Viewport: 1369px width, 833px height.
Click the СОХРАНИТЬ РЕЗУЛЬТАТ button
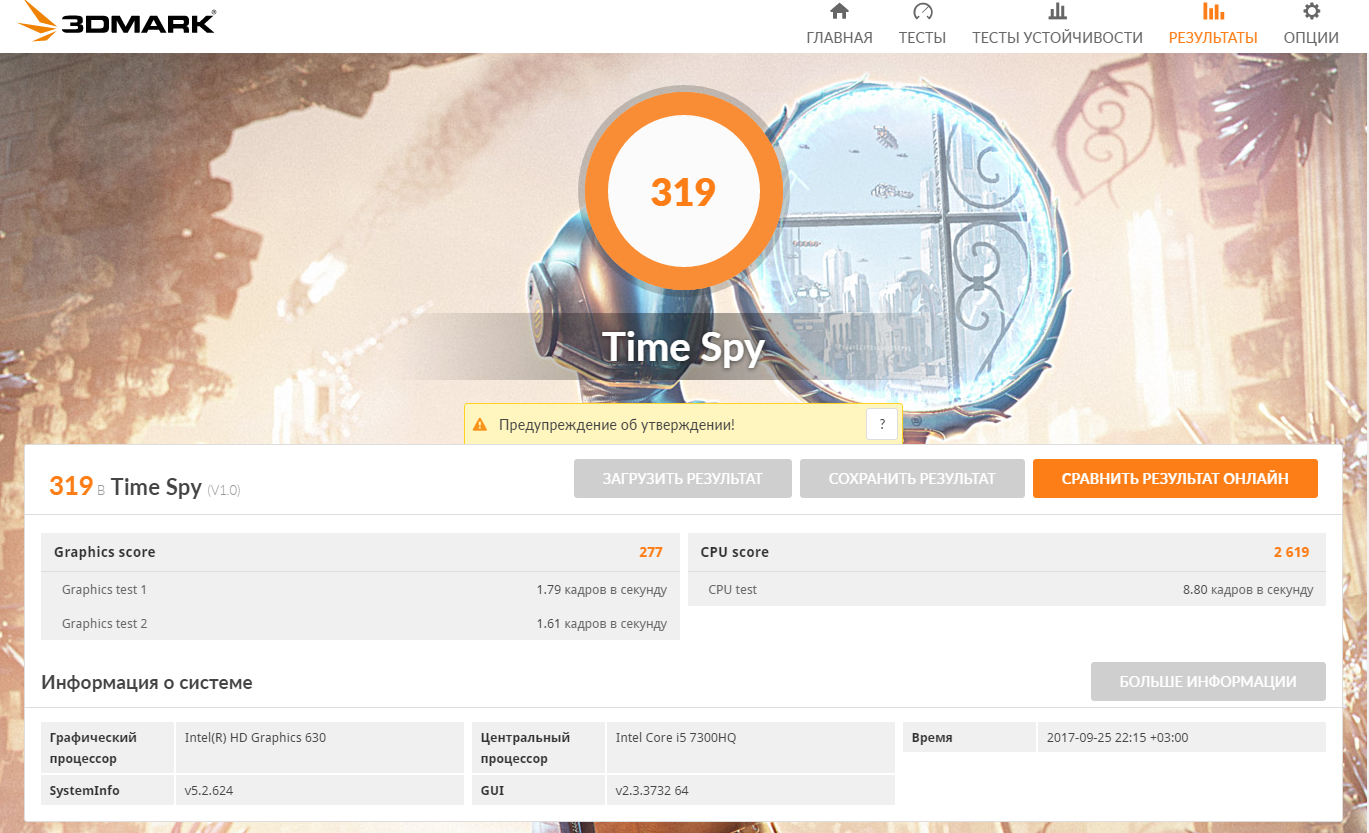pyautogui.click(x=912, y=479)
